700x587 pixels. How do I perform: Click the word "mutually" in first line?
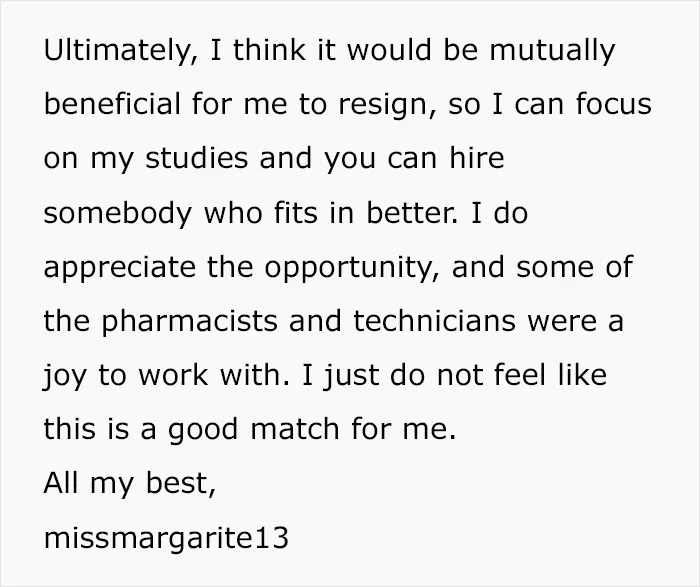(x=553, y=50)
